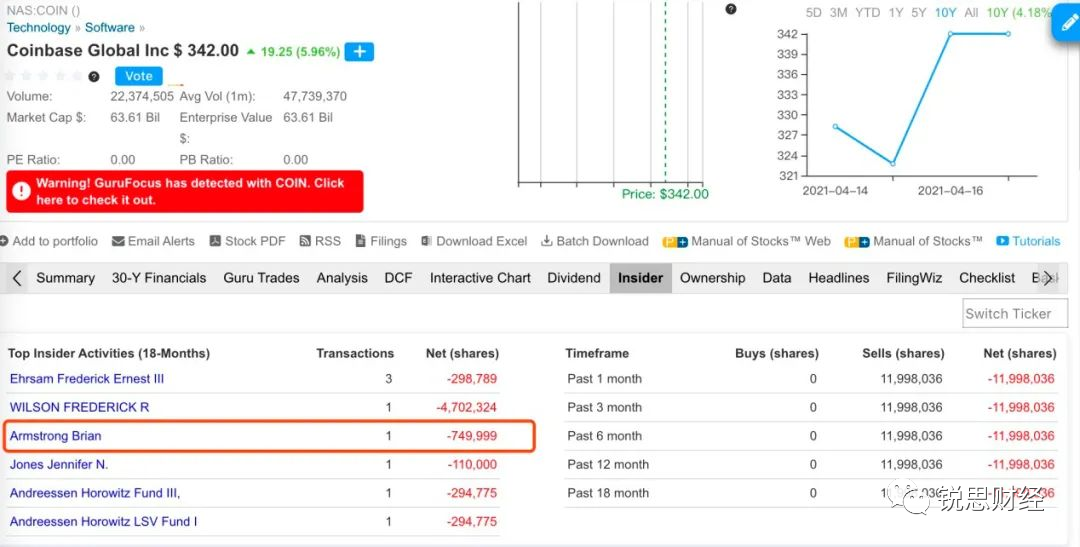
Task: Click the first rating star
Action: [10, 76]
